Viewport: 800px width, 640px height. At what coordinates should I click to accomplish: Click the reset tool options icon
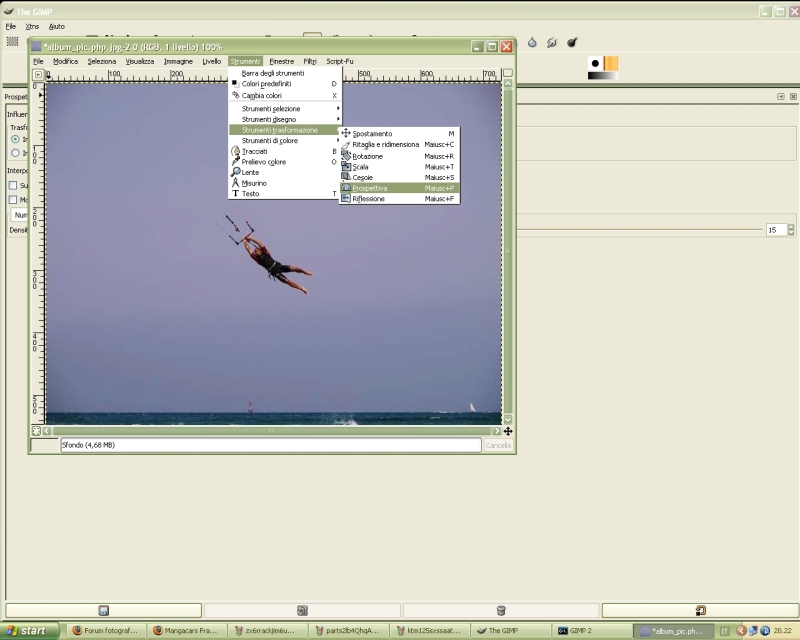(x=700, y=610)
